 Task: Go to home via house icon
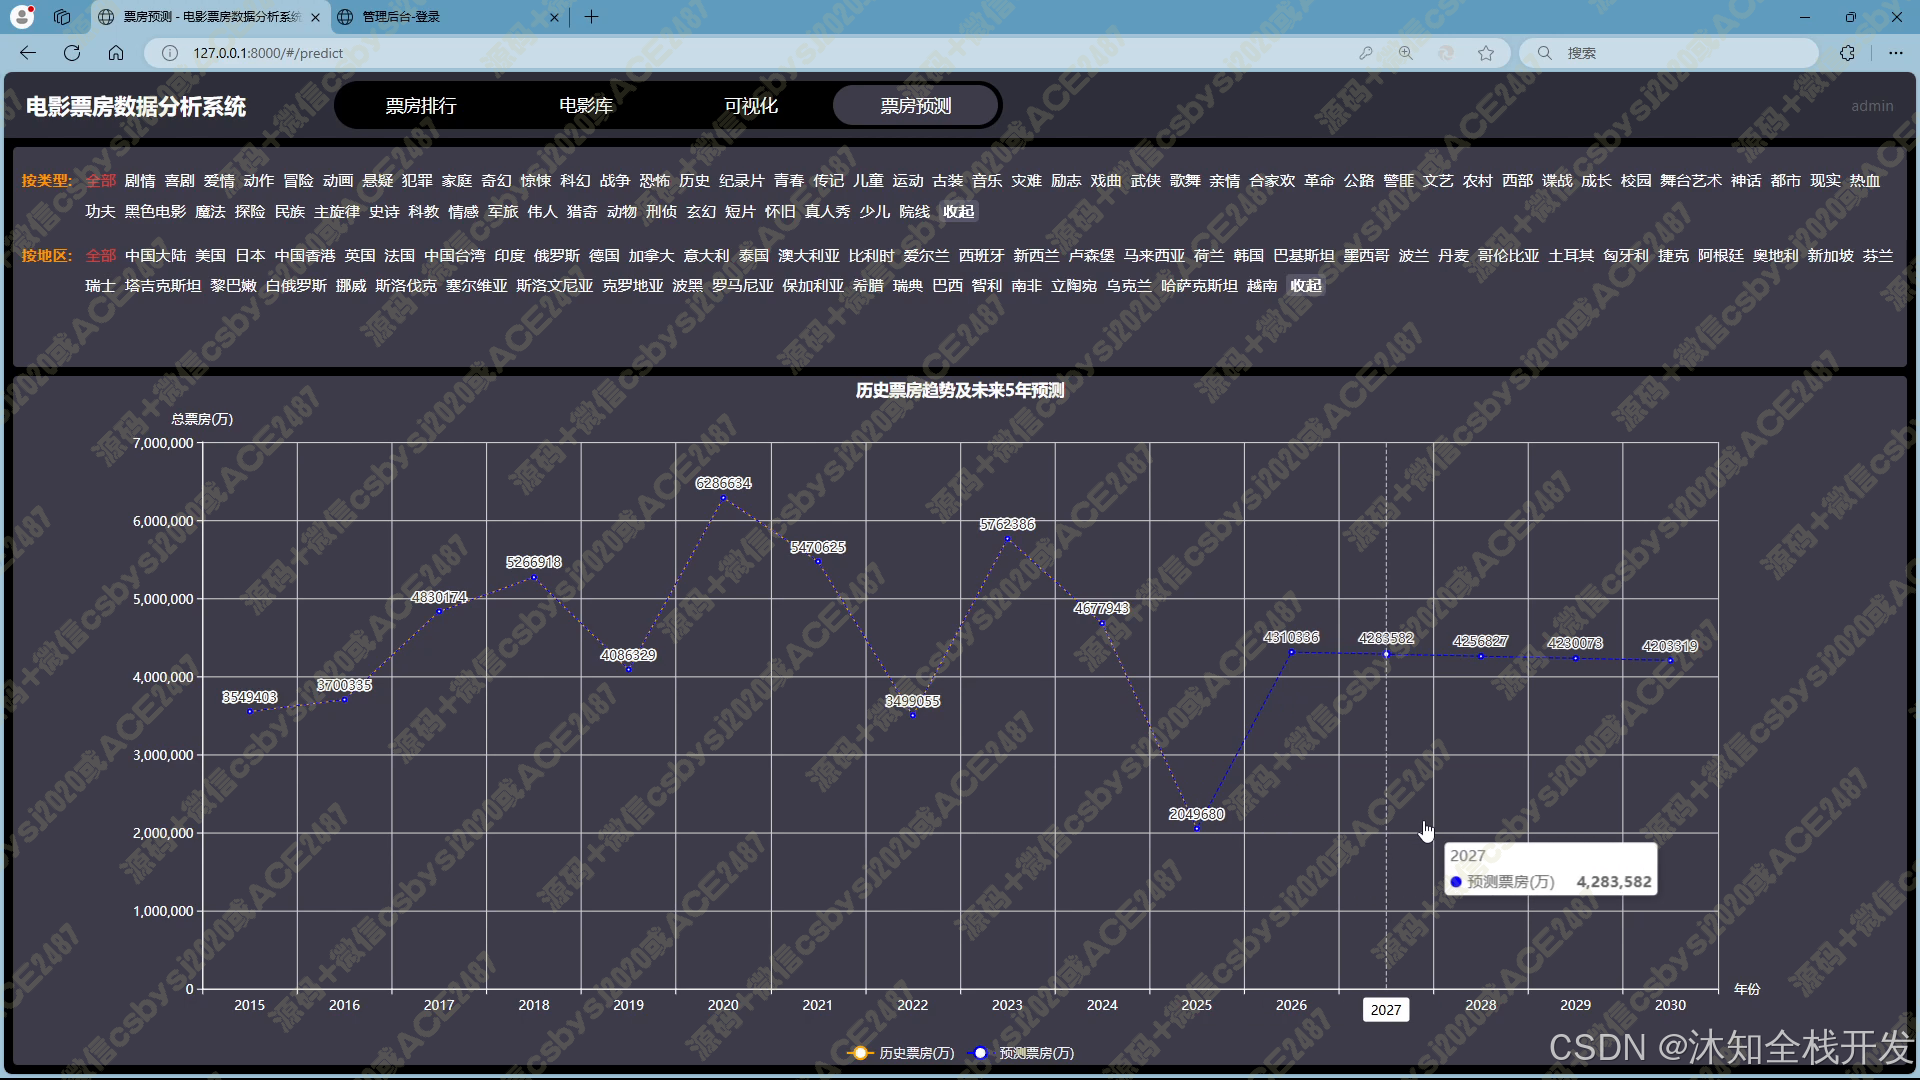[116, 53]
